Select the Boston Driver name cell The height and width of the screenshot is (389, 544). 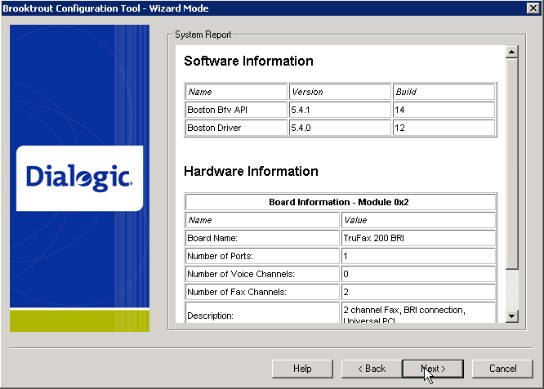[236, 128]
